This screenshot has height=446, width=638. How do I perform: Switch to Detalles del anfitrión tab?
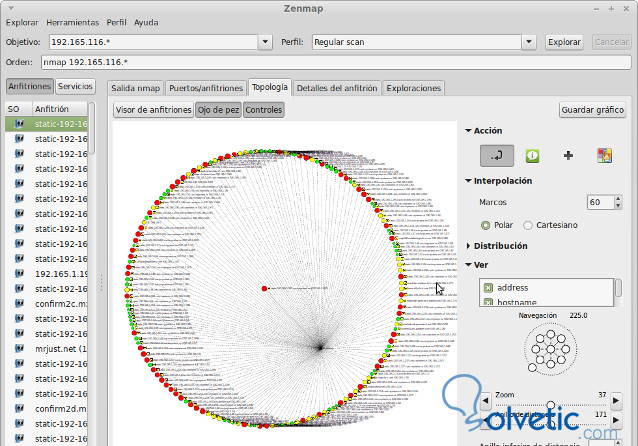[337, 88]
